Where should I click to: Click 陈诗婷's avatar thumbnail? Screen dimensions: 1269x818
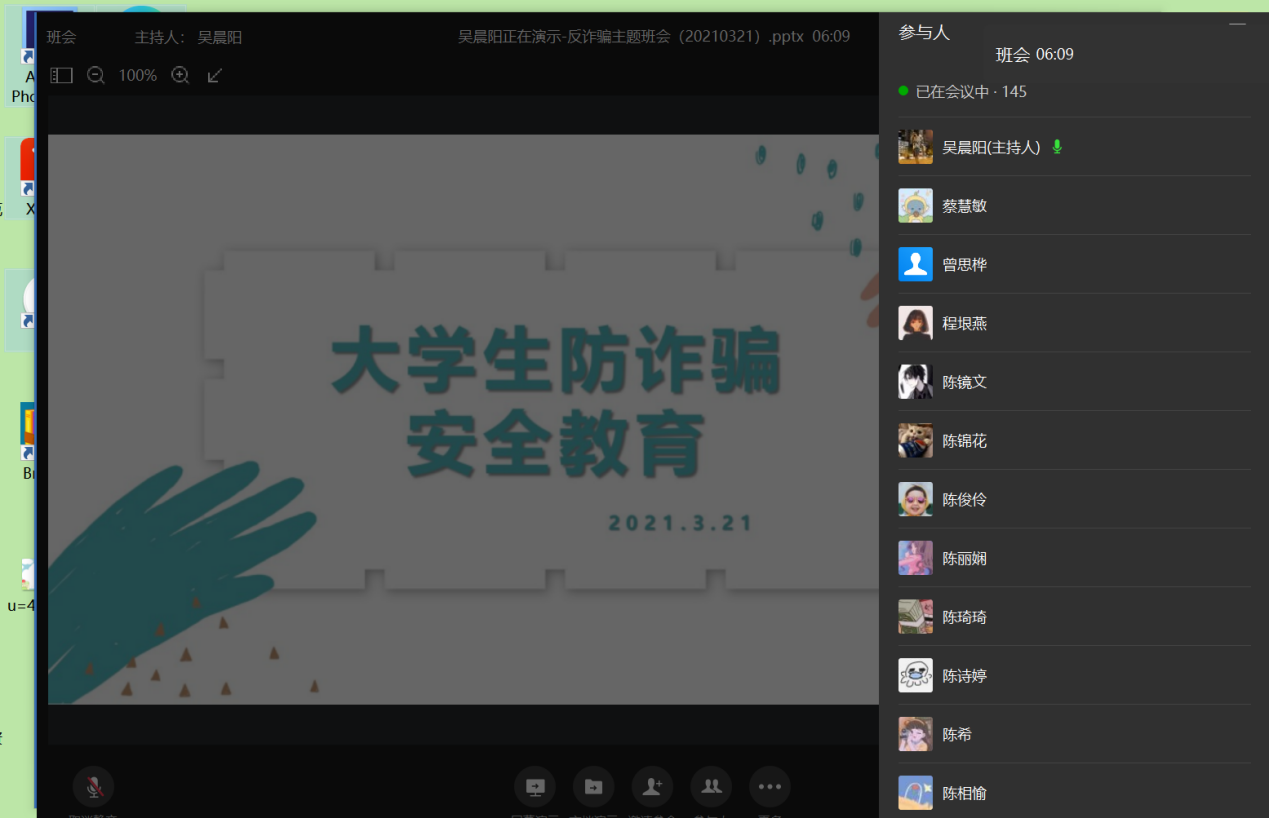pyautogui.click(x=915, y=676)
